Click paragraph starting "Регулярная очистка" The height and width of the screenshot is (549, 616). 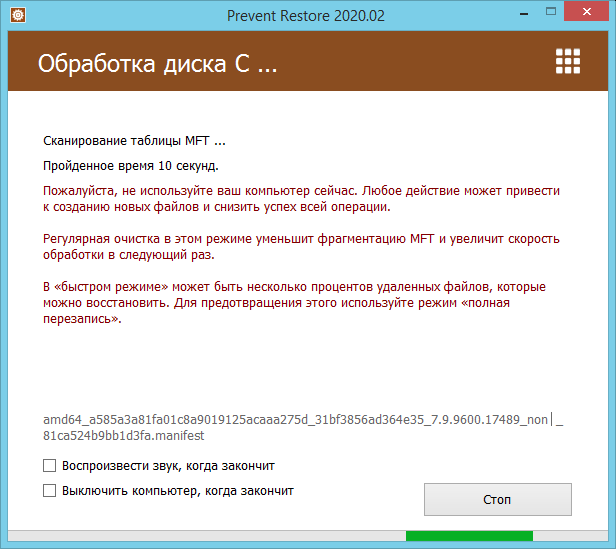301,247
